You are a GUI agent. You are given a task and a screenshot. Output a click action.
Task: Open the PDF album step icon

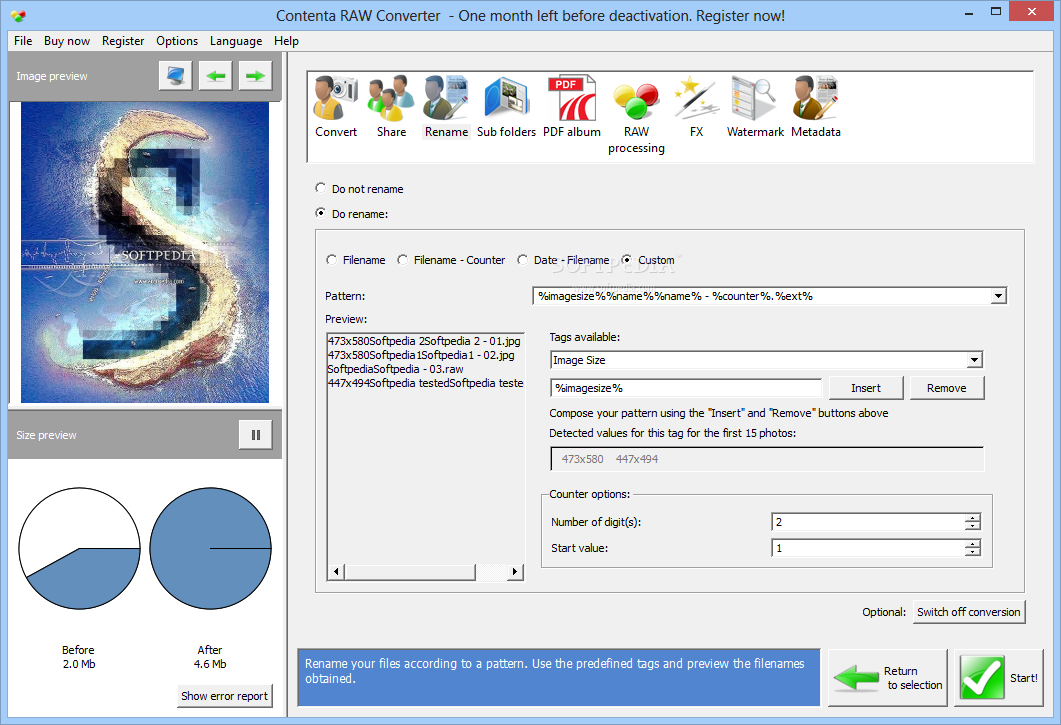click(572, 107)
